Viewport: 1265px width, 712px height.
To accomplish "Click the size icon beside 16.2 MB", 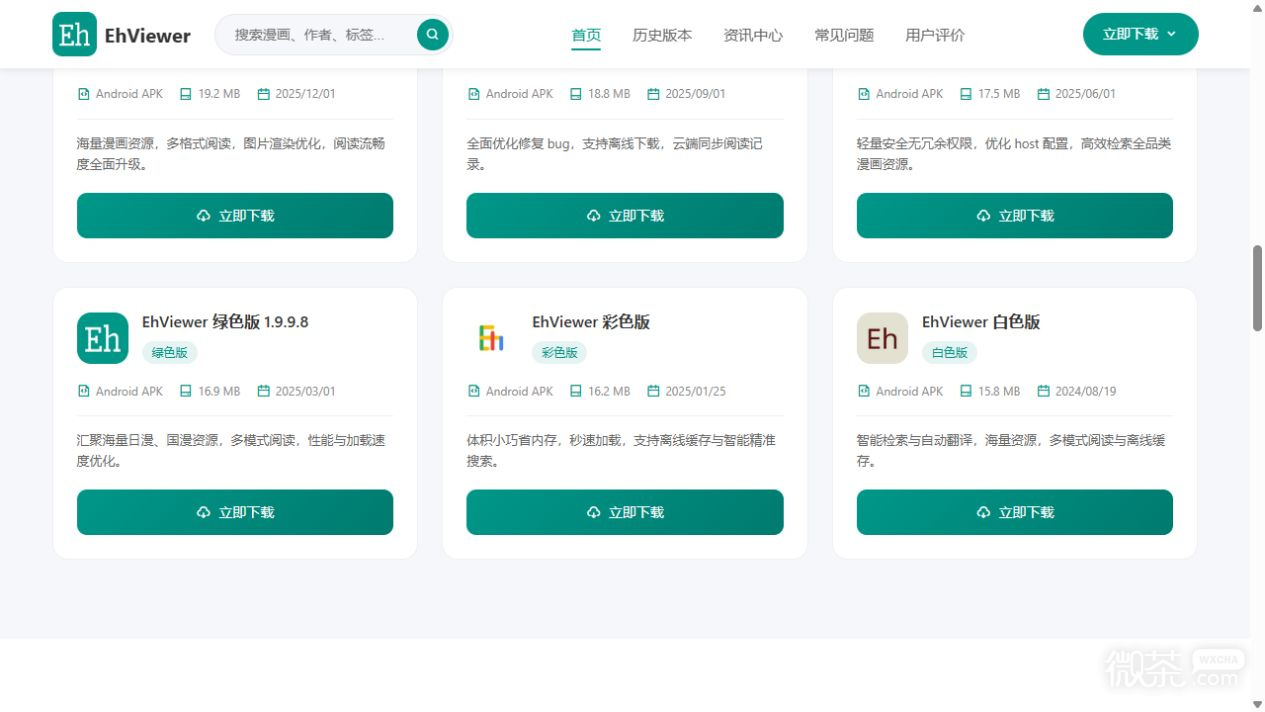I will coord(575,391).
